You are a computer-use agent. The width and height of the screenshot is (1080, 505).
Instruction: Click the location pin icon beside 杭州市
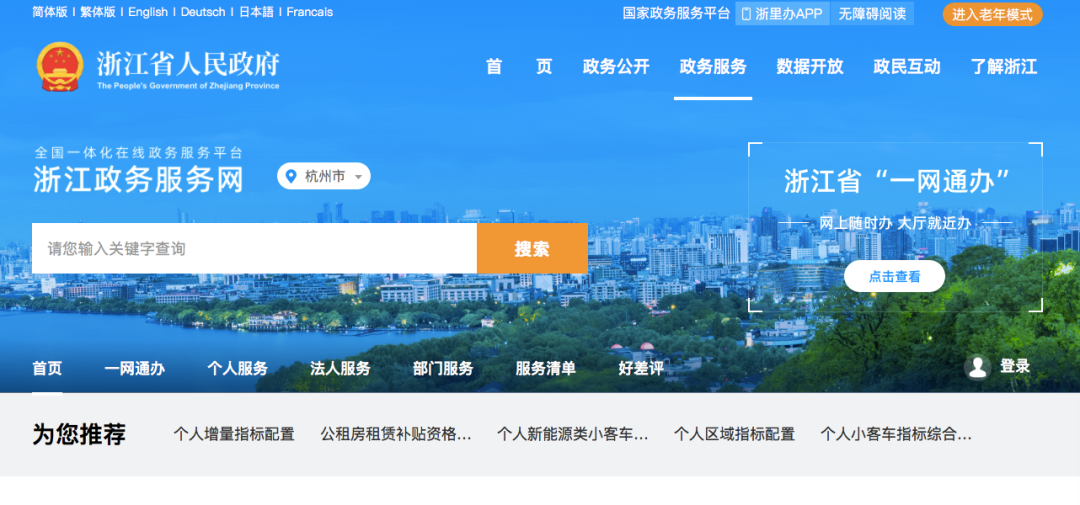(291, 176)
